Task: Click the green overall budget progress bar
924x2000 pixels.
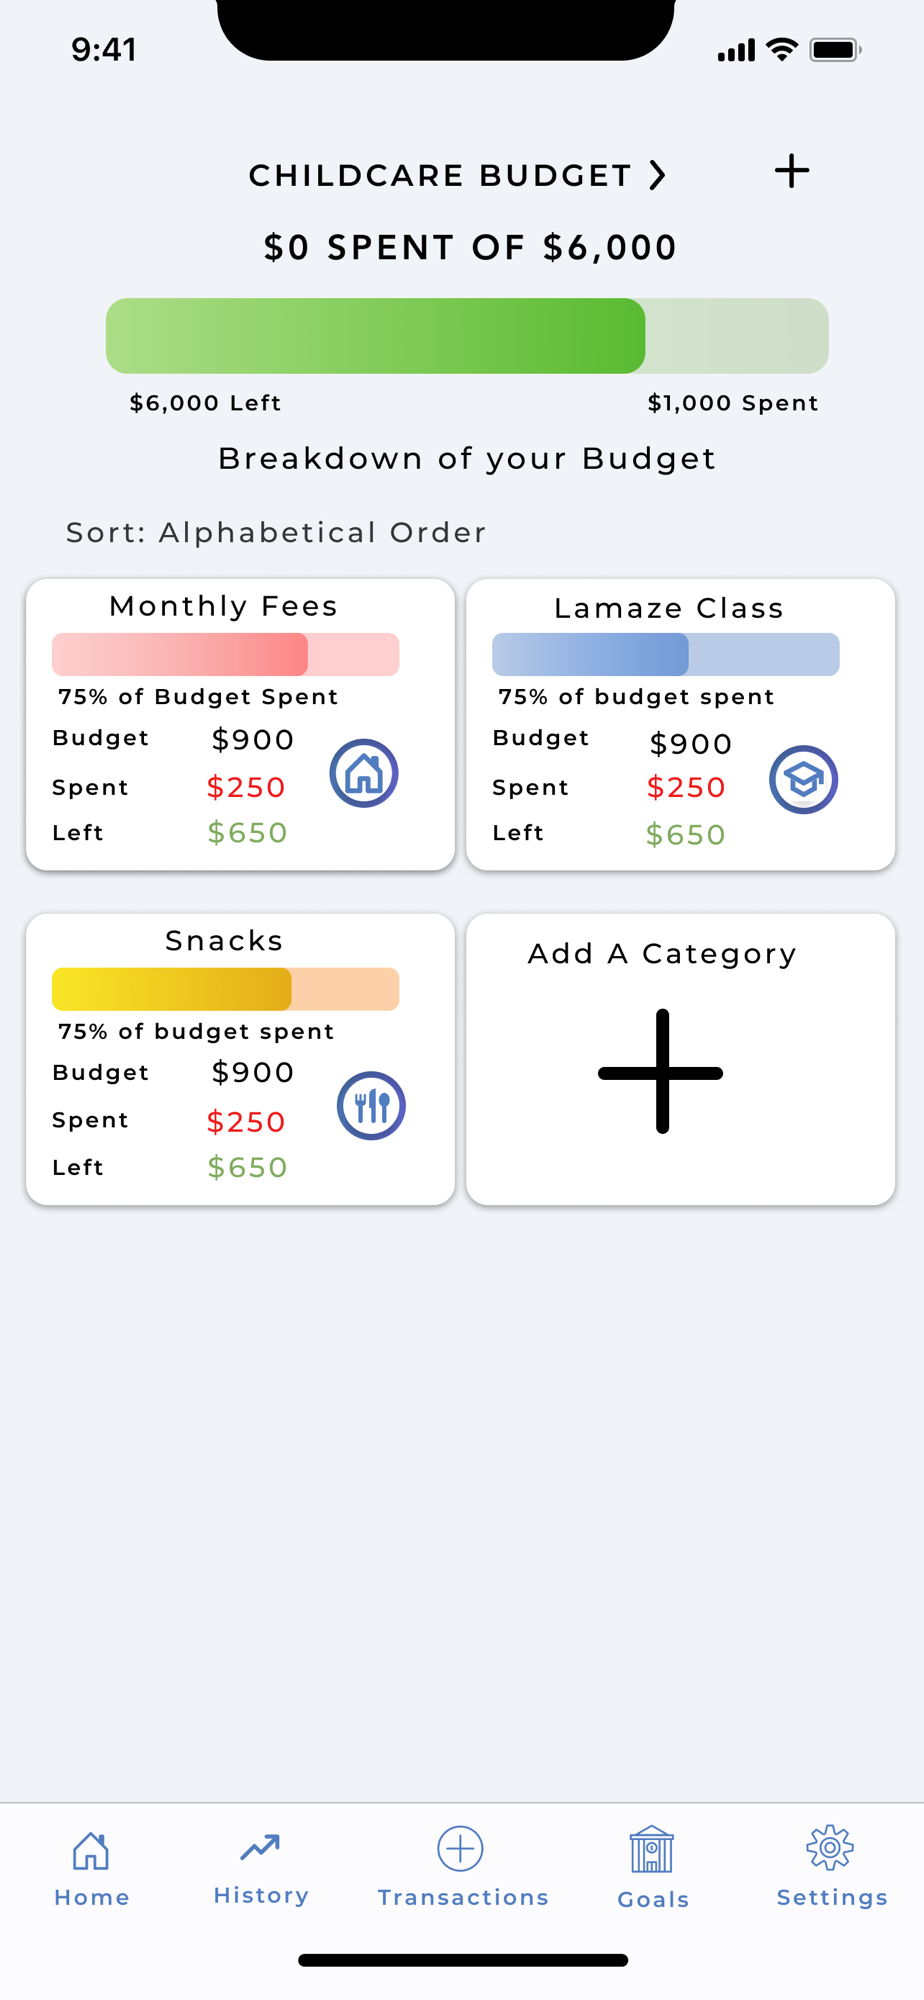Action: (x=467, y=336)
